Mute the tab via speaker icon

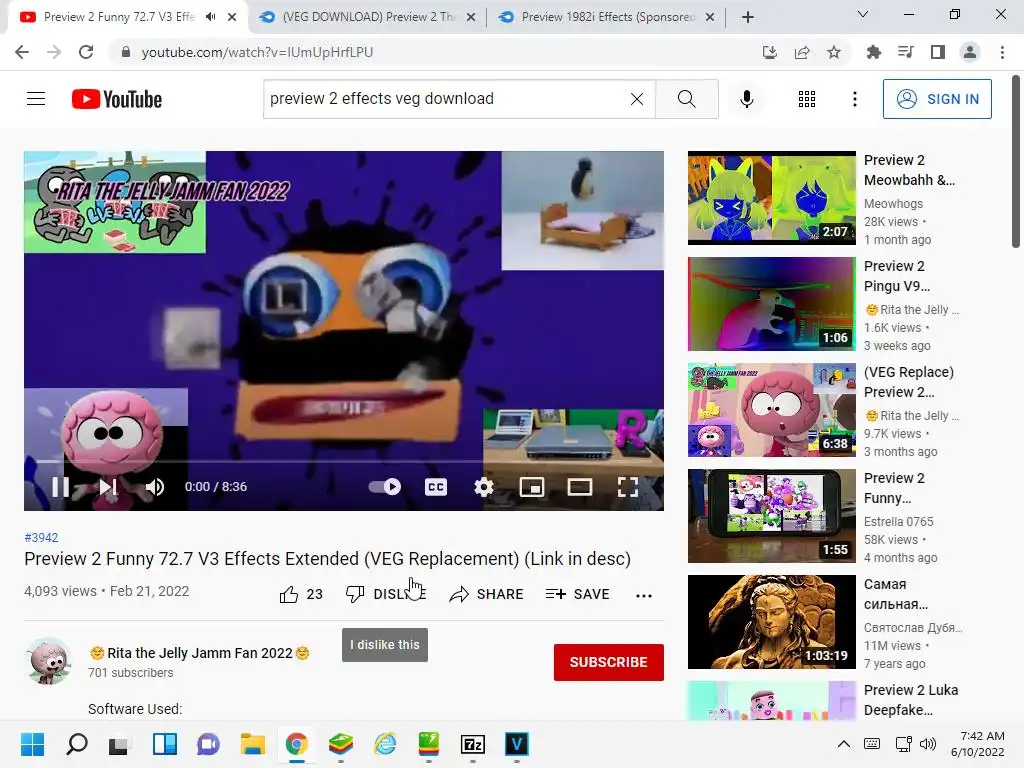click(x=210, y=17)
